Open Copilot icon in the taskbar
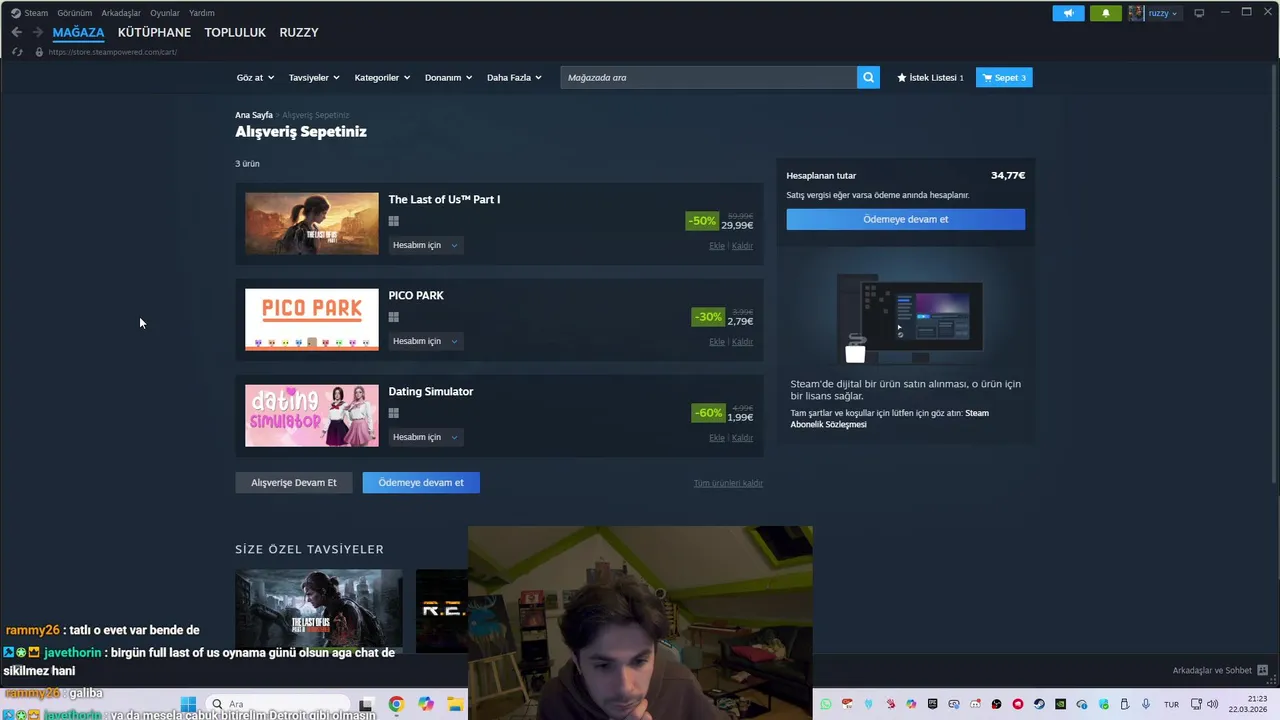The height and width of the screenshot is (720, 1280). [426, 704]
